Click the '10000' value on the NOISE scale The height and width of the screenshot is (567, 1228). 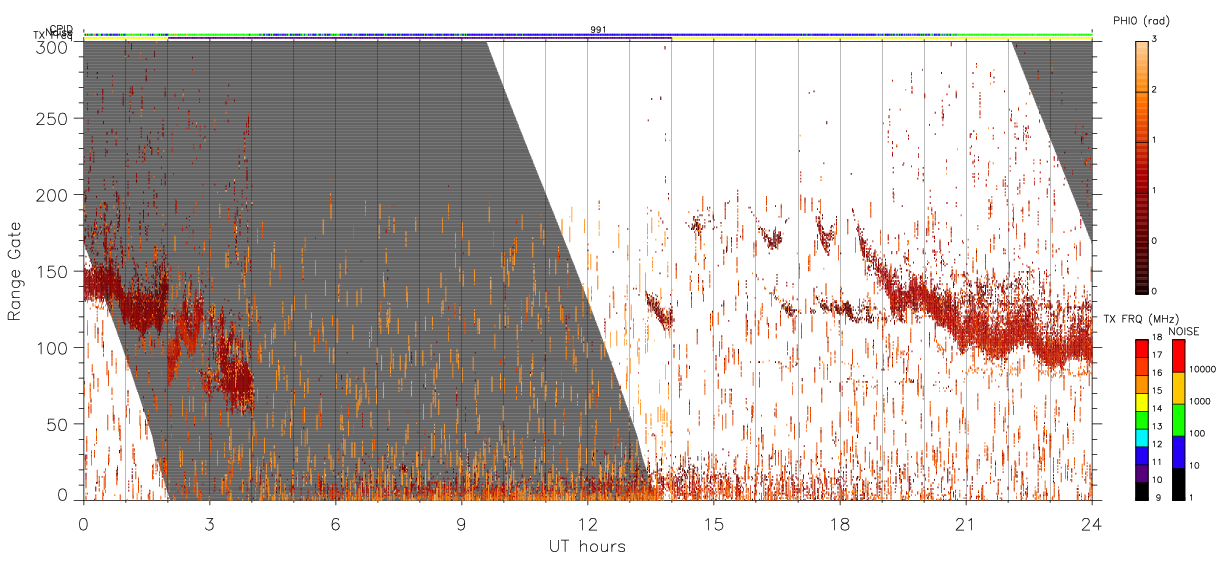[1201, 369]
